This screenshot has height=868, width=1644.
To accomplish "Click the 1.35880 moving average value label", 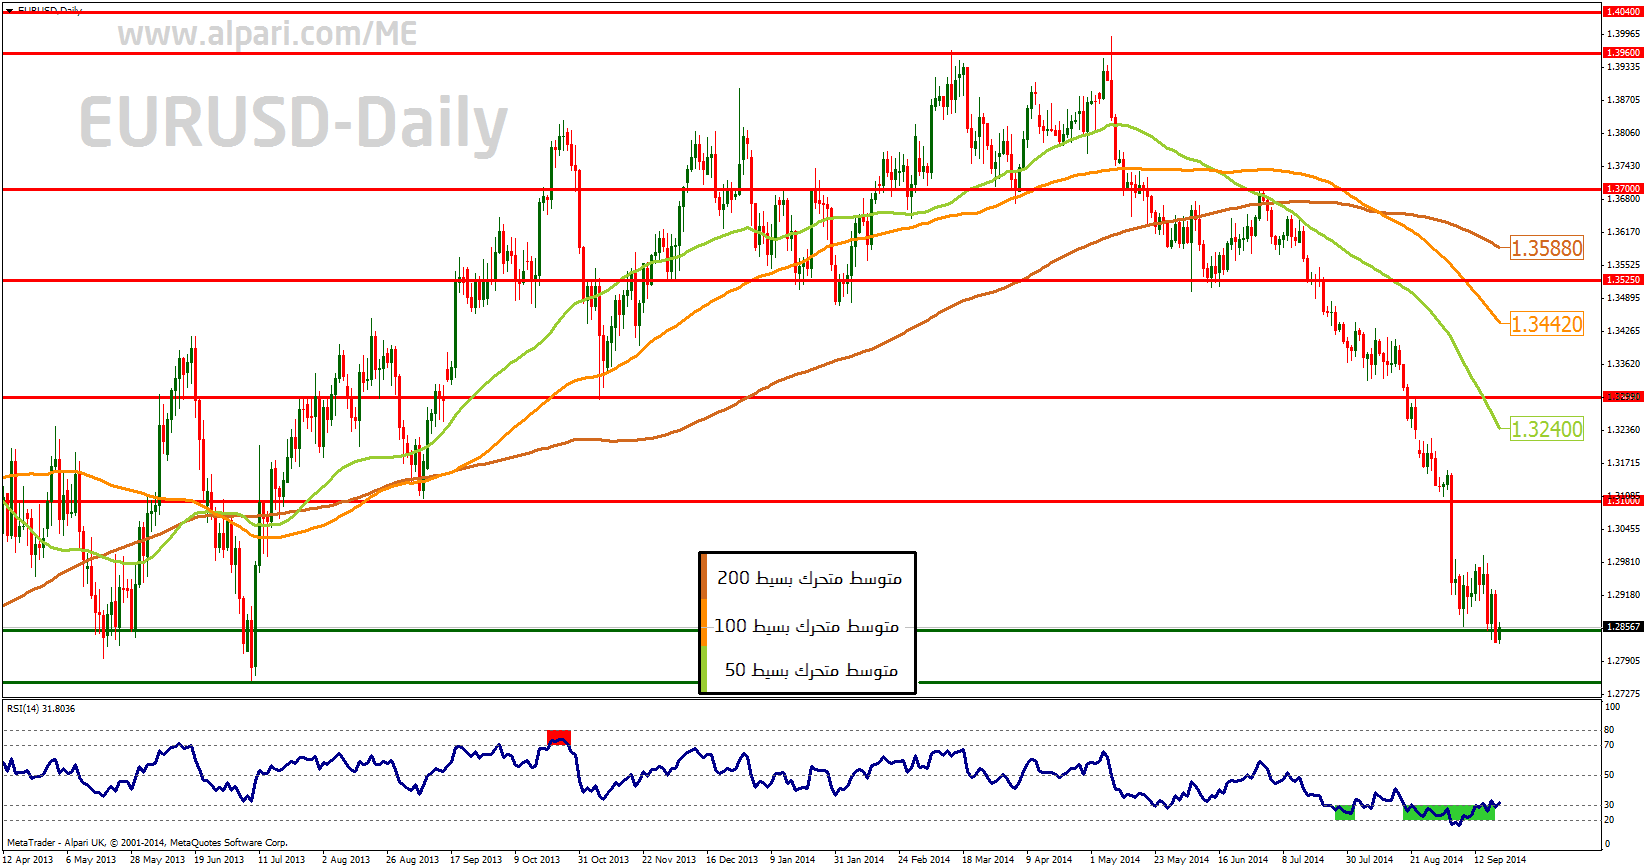I will pos(1546,248).
